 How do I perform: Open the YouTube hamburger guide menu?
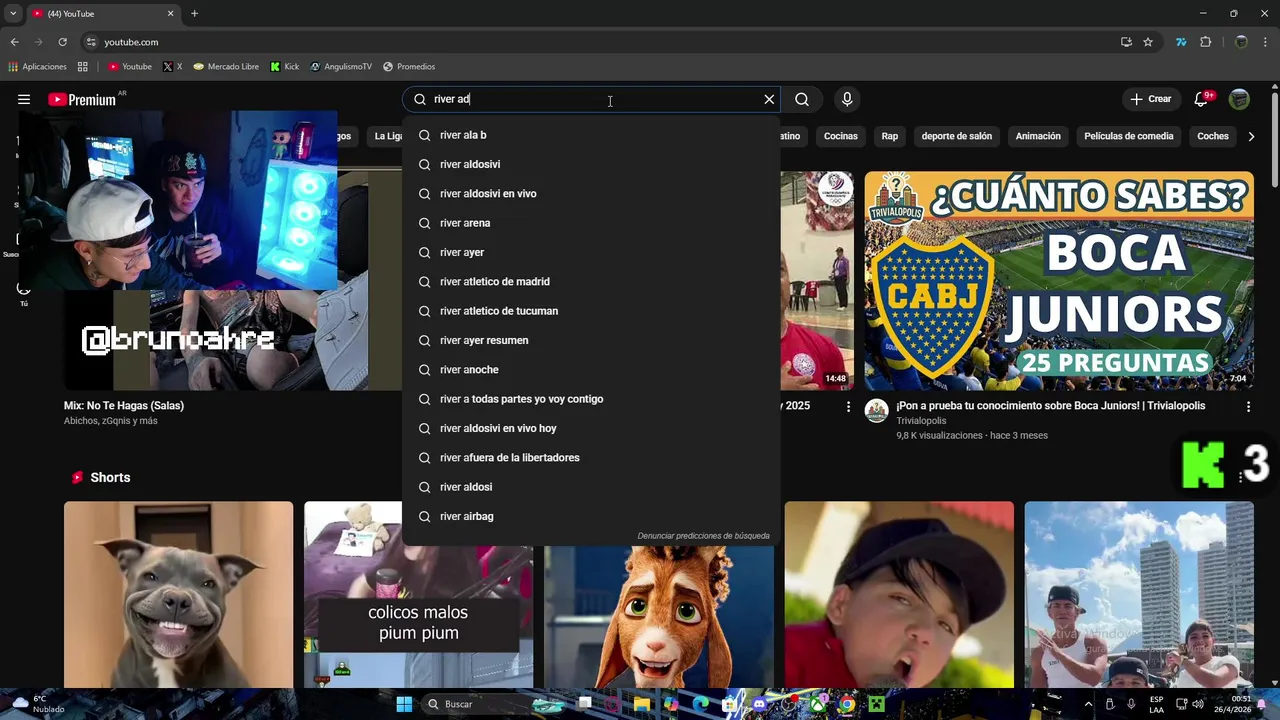[x=24, y=99]
